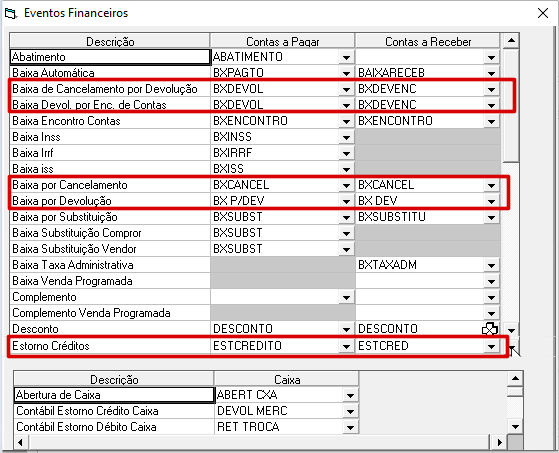Open BXSUBST dropdown in Baixa Substituição Vendor row
This screenshot has width=559, height=453.
pyautogui.click(x=346, y=249)
